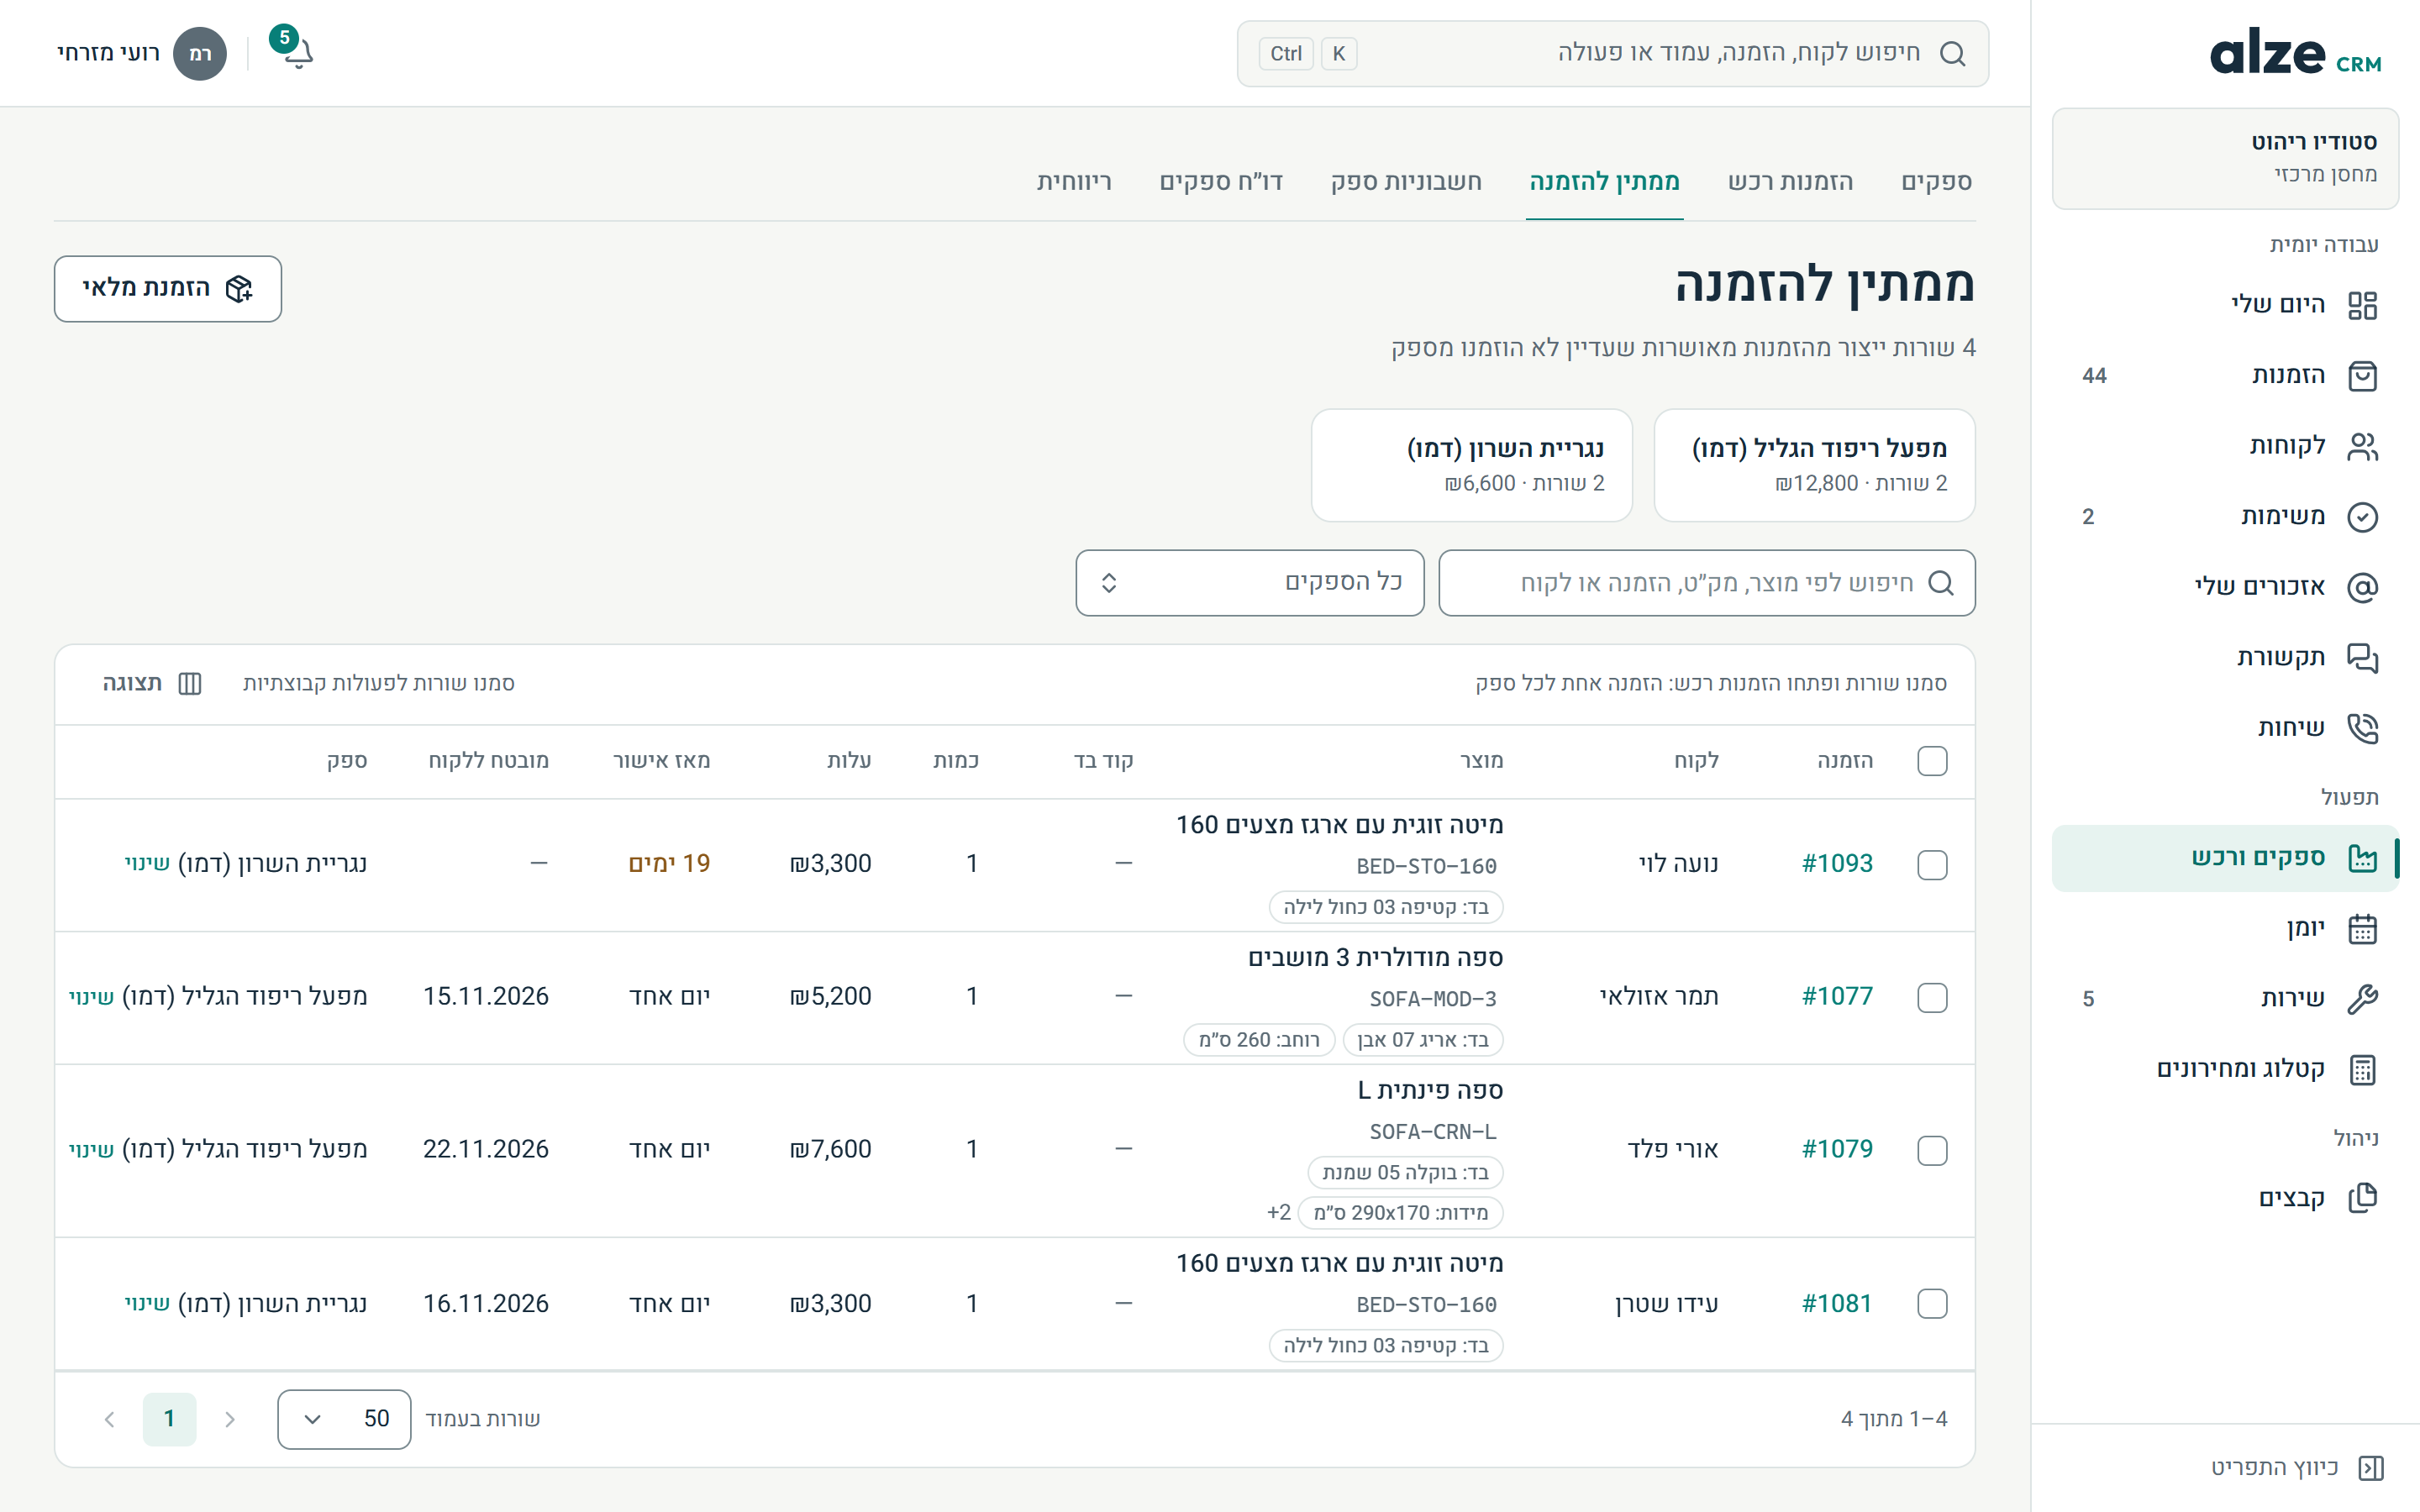This screenshot has width=2420, height=1512.
Task: Open שיחות phone icon
Action: click(x=2362, y=728)
